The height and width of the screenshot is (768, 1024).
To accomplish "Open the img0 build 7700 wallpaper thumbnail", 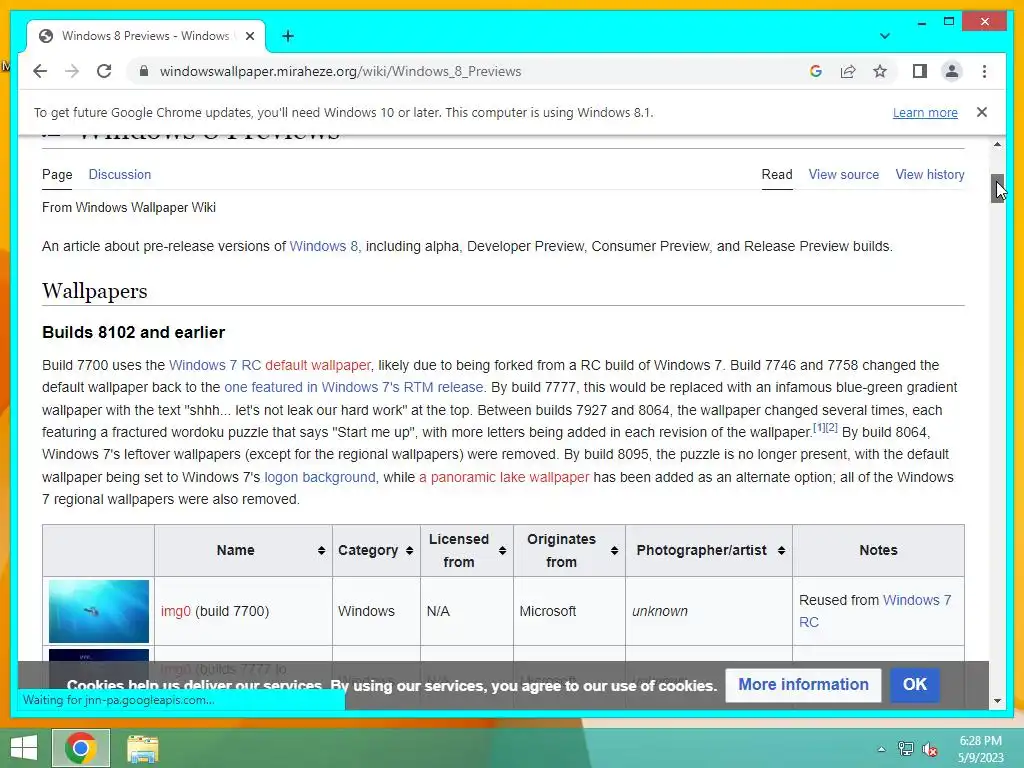I will coord(99,611).
